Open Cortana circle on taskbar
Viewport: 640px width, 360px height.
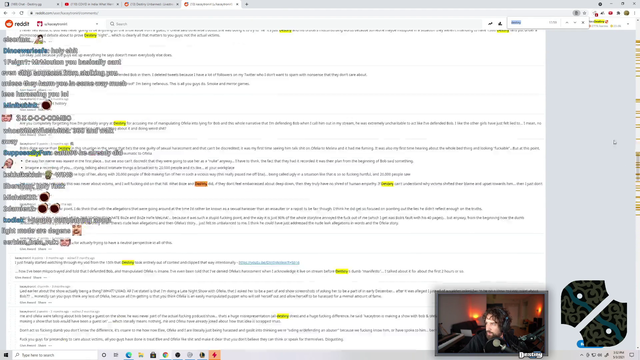104,355
